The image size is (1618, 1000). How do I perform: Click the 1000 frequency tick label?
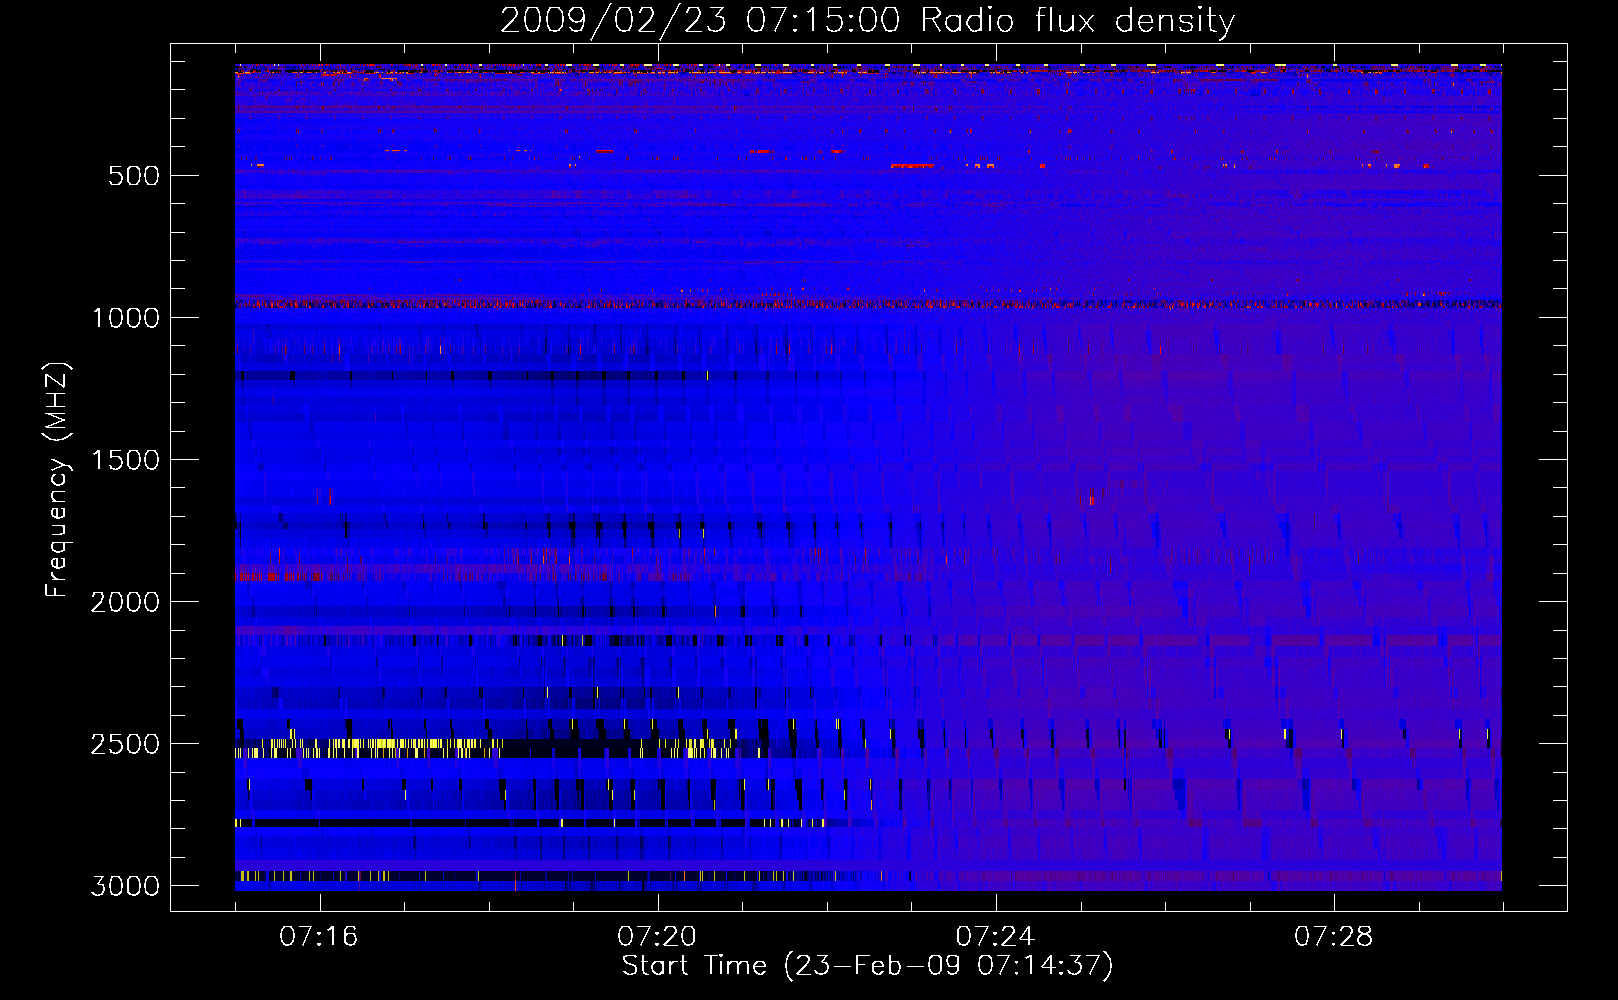point(125,318)
